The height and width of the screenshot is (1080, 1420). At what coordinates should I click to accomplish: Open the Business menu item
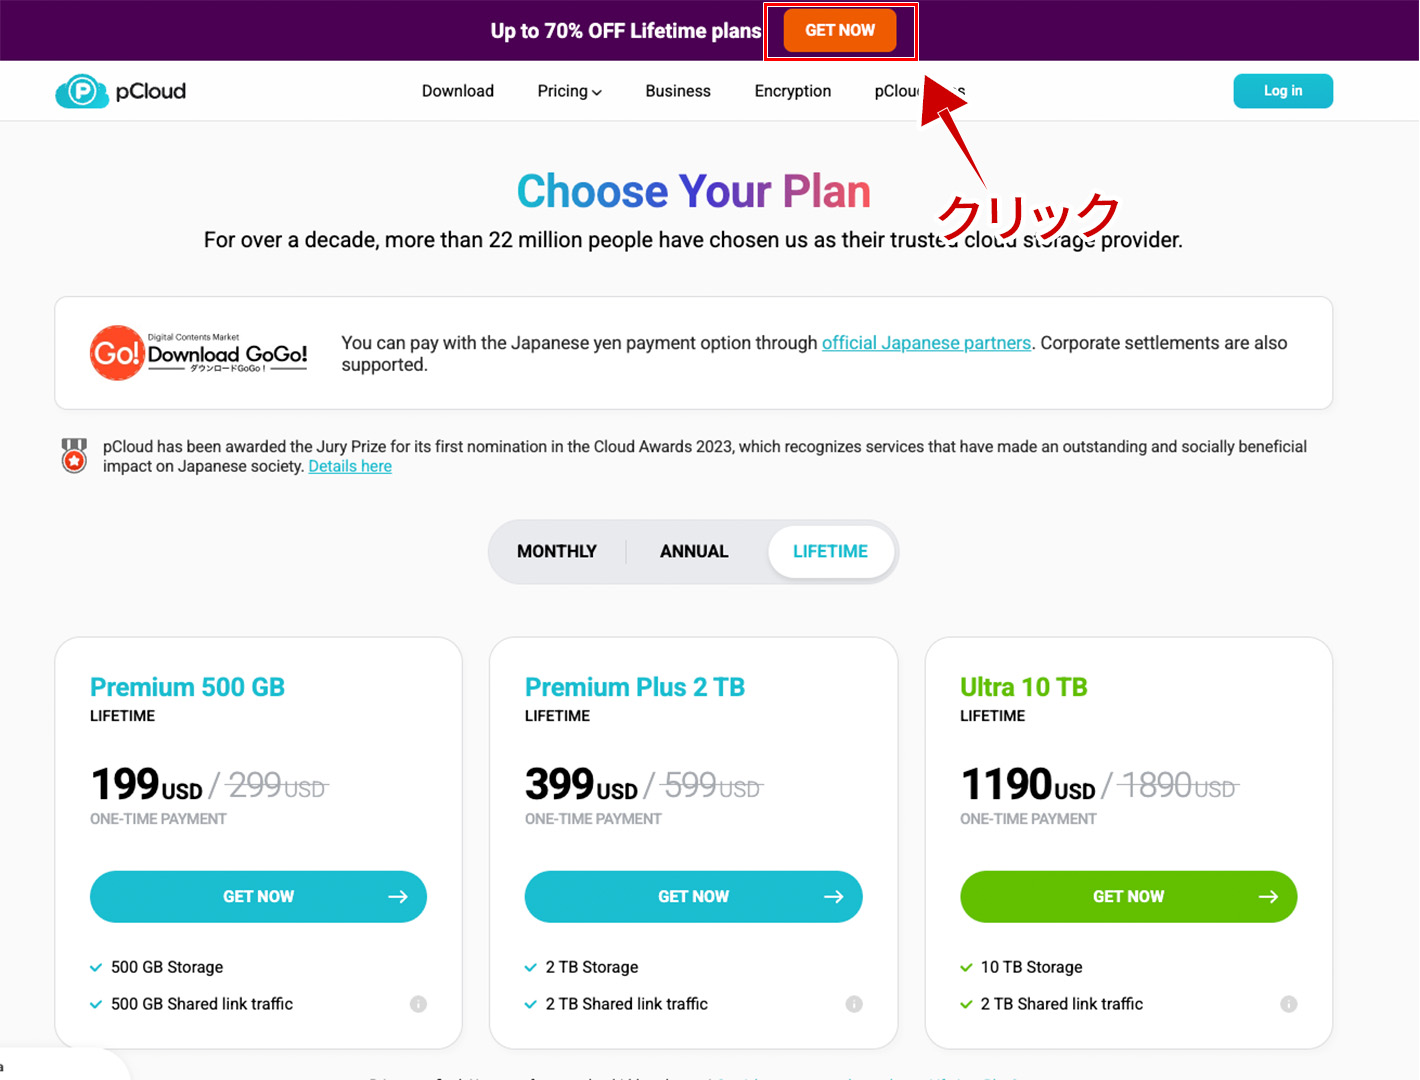(x=678, y=92)
